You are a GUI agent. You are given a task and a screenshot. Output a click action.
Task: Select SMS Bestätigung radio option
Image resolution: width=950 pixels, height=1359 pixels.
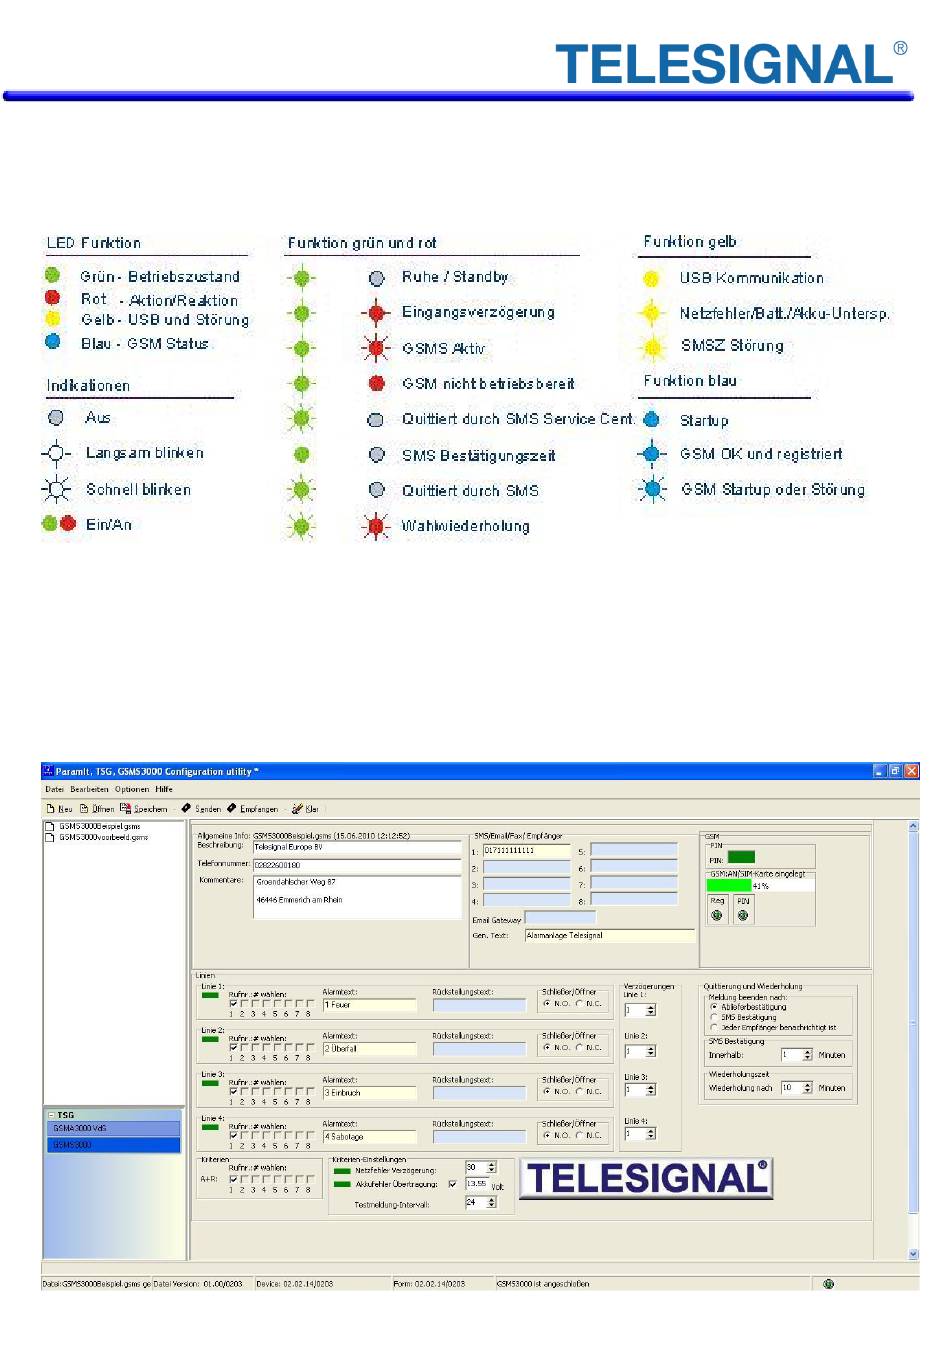714,1017
